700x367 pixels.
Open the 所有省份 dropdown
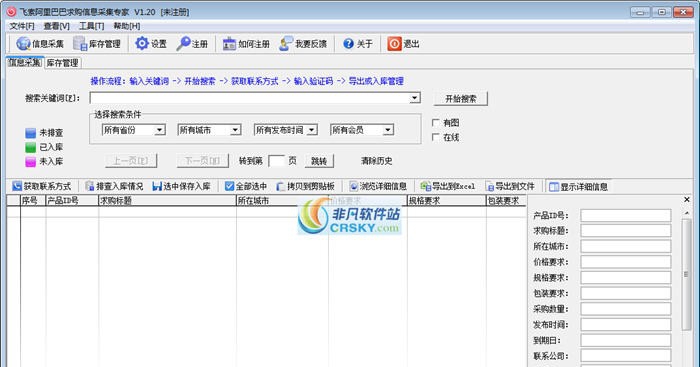pyautogui.click(x=159, y=130)
